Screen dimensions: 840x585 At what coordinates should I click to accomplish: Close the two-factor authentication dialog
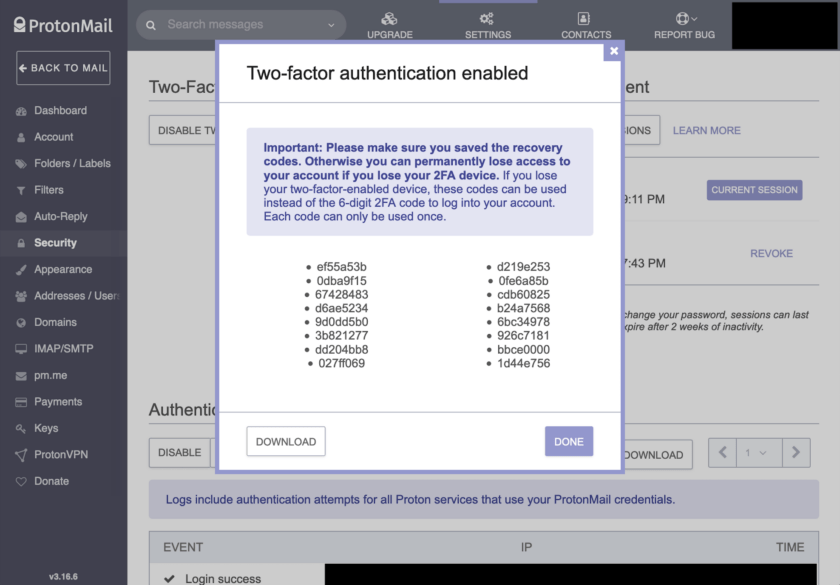click(x=614, y=51)
